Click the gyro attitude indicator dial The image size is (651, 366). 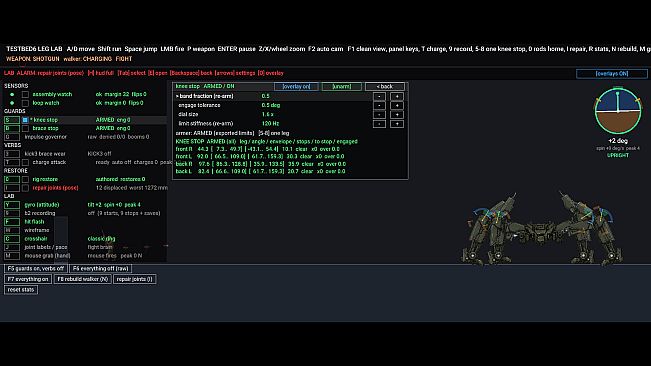[x=618, y=110]
